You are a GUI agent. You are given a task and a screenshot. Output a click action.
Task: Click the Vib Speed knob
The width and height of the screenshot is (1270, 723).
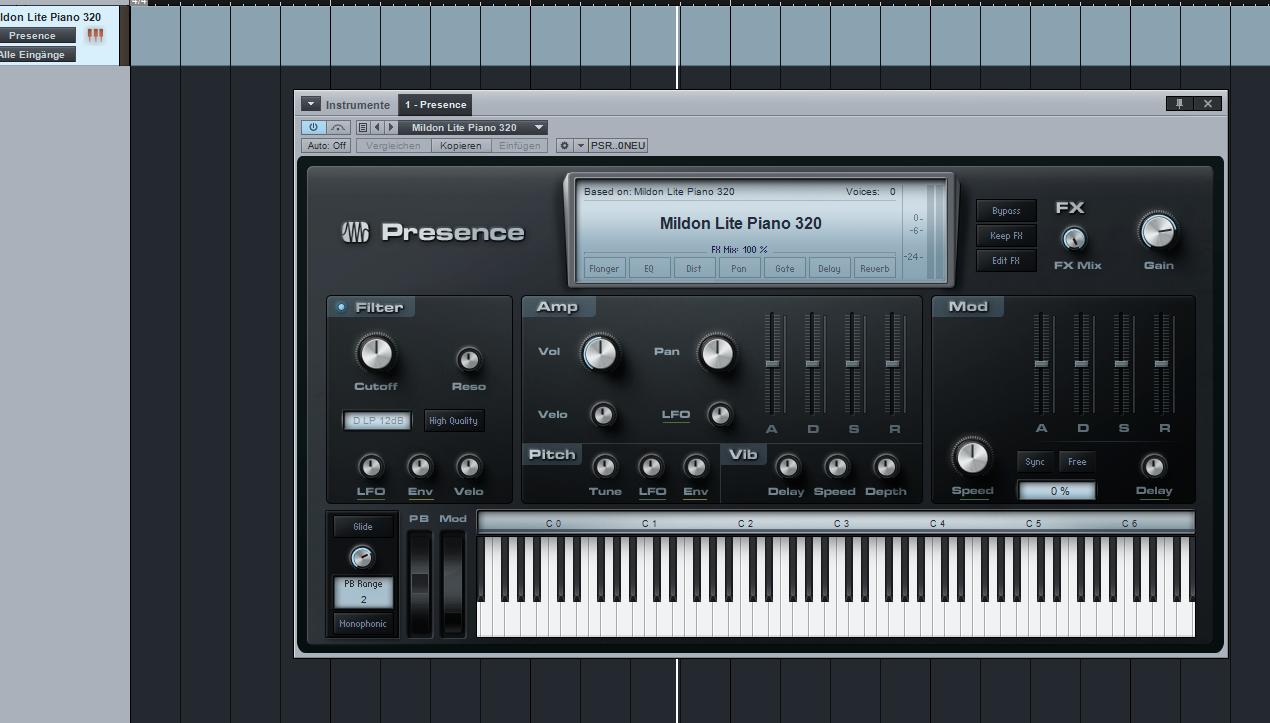835,467
